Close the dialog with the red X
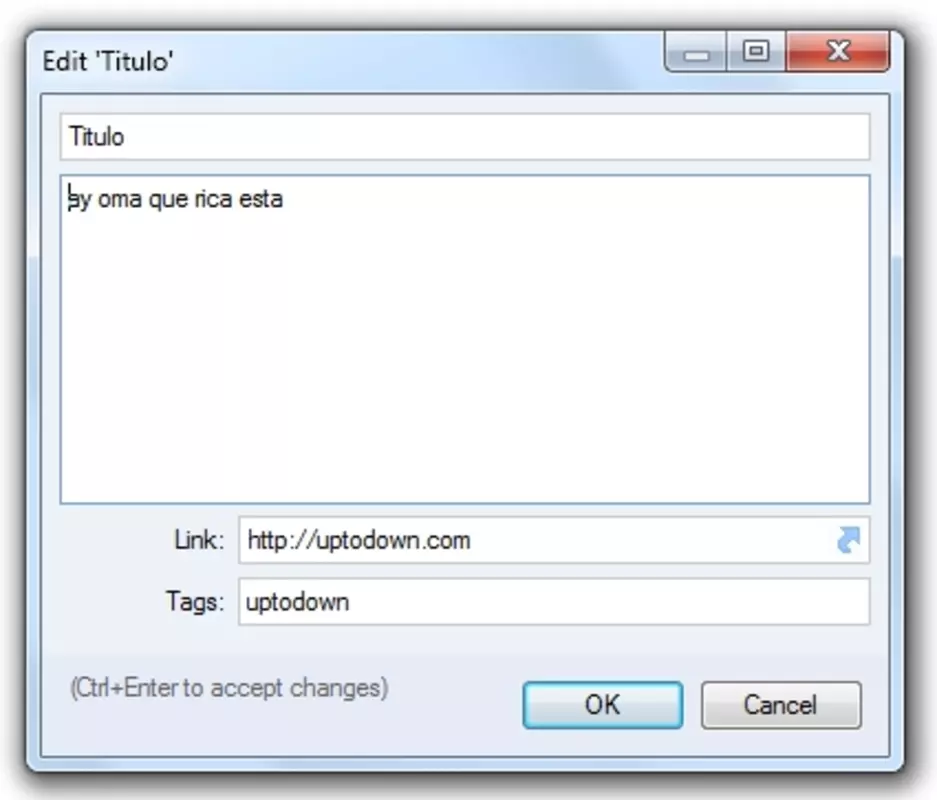The image size is (937, 800). coord(838,53)
